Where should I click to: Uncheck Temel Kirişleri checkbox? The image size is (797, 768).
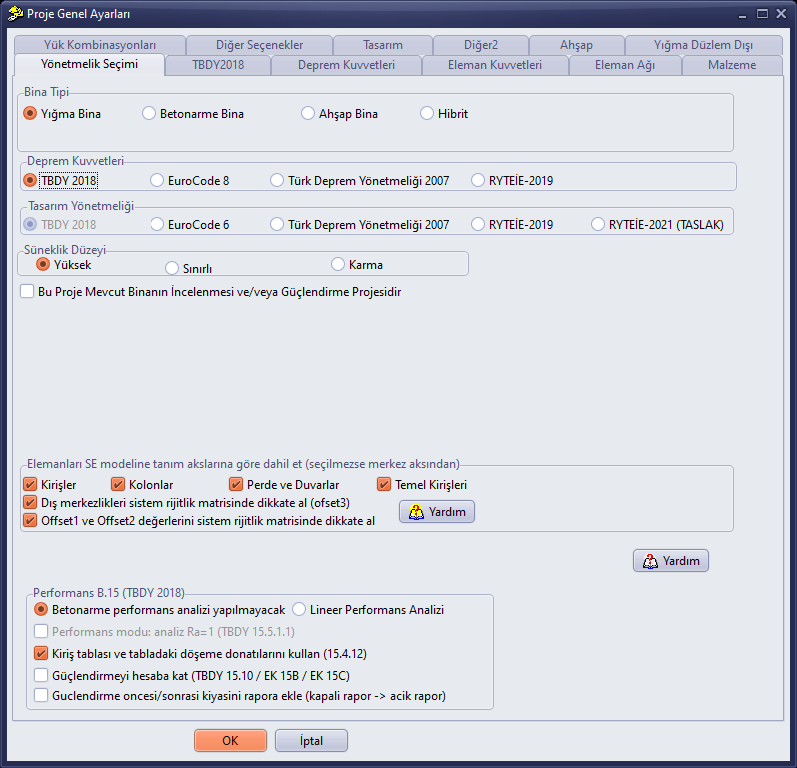(x=422, y=484)
